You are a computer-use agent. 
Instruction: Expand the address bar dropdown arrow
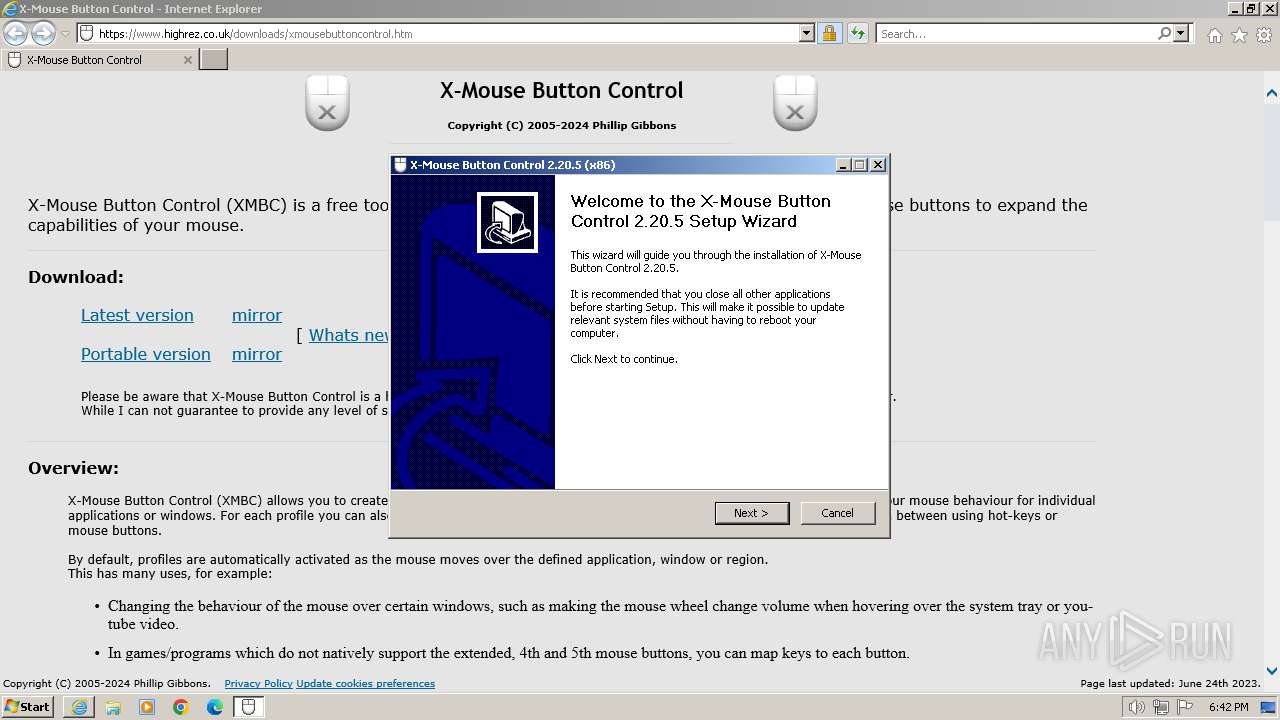point(807,33)
